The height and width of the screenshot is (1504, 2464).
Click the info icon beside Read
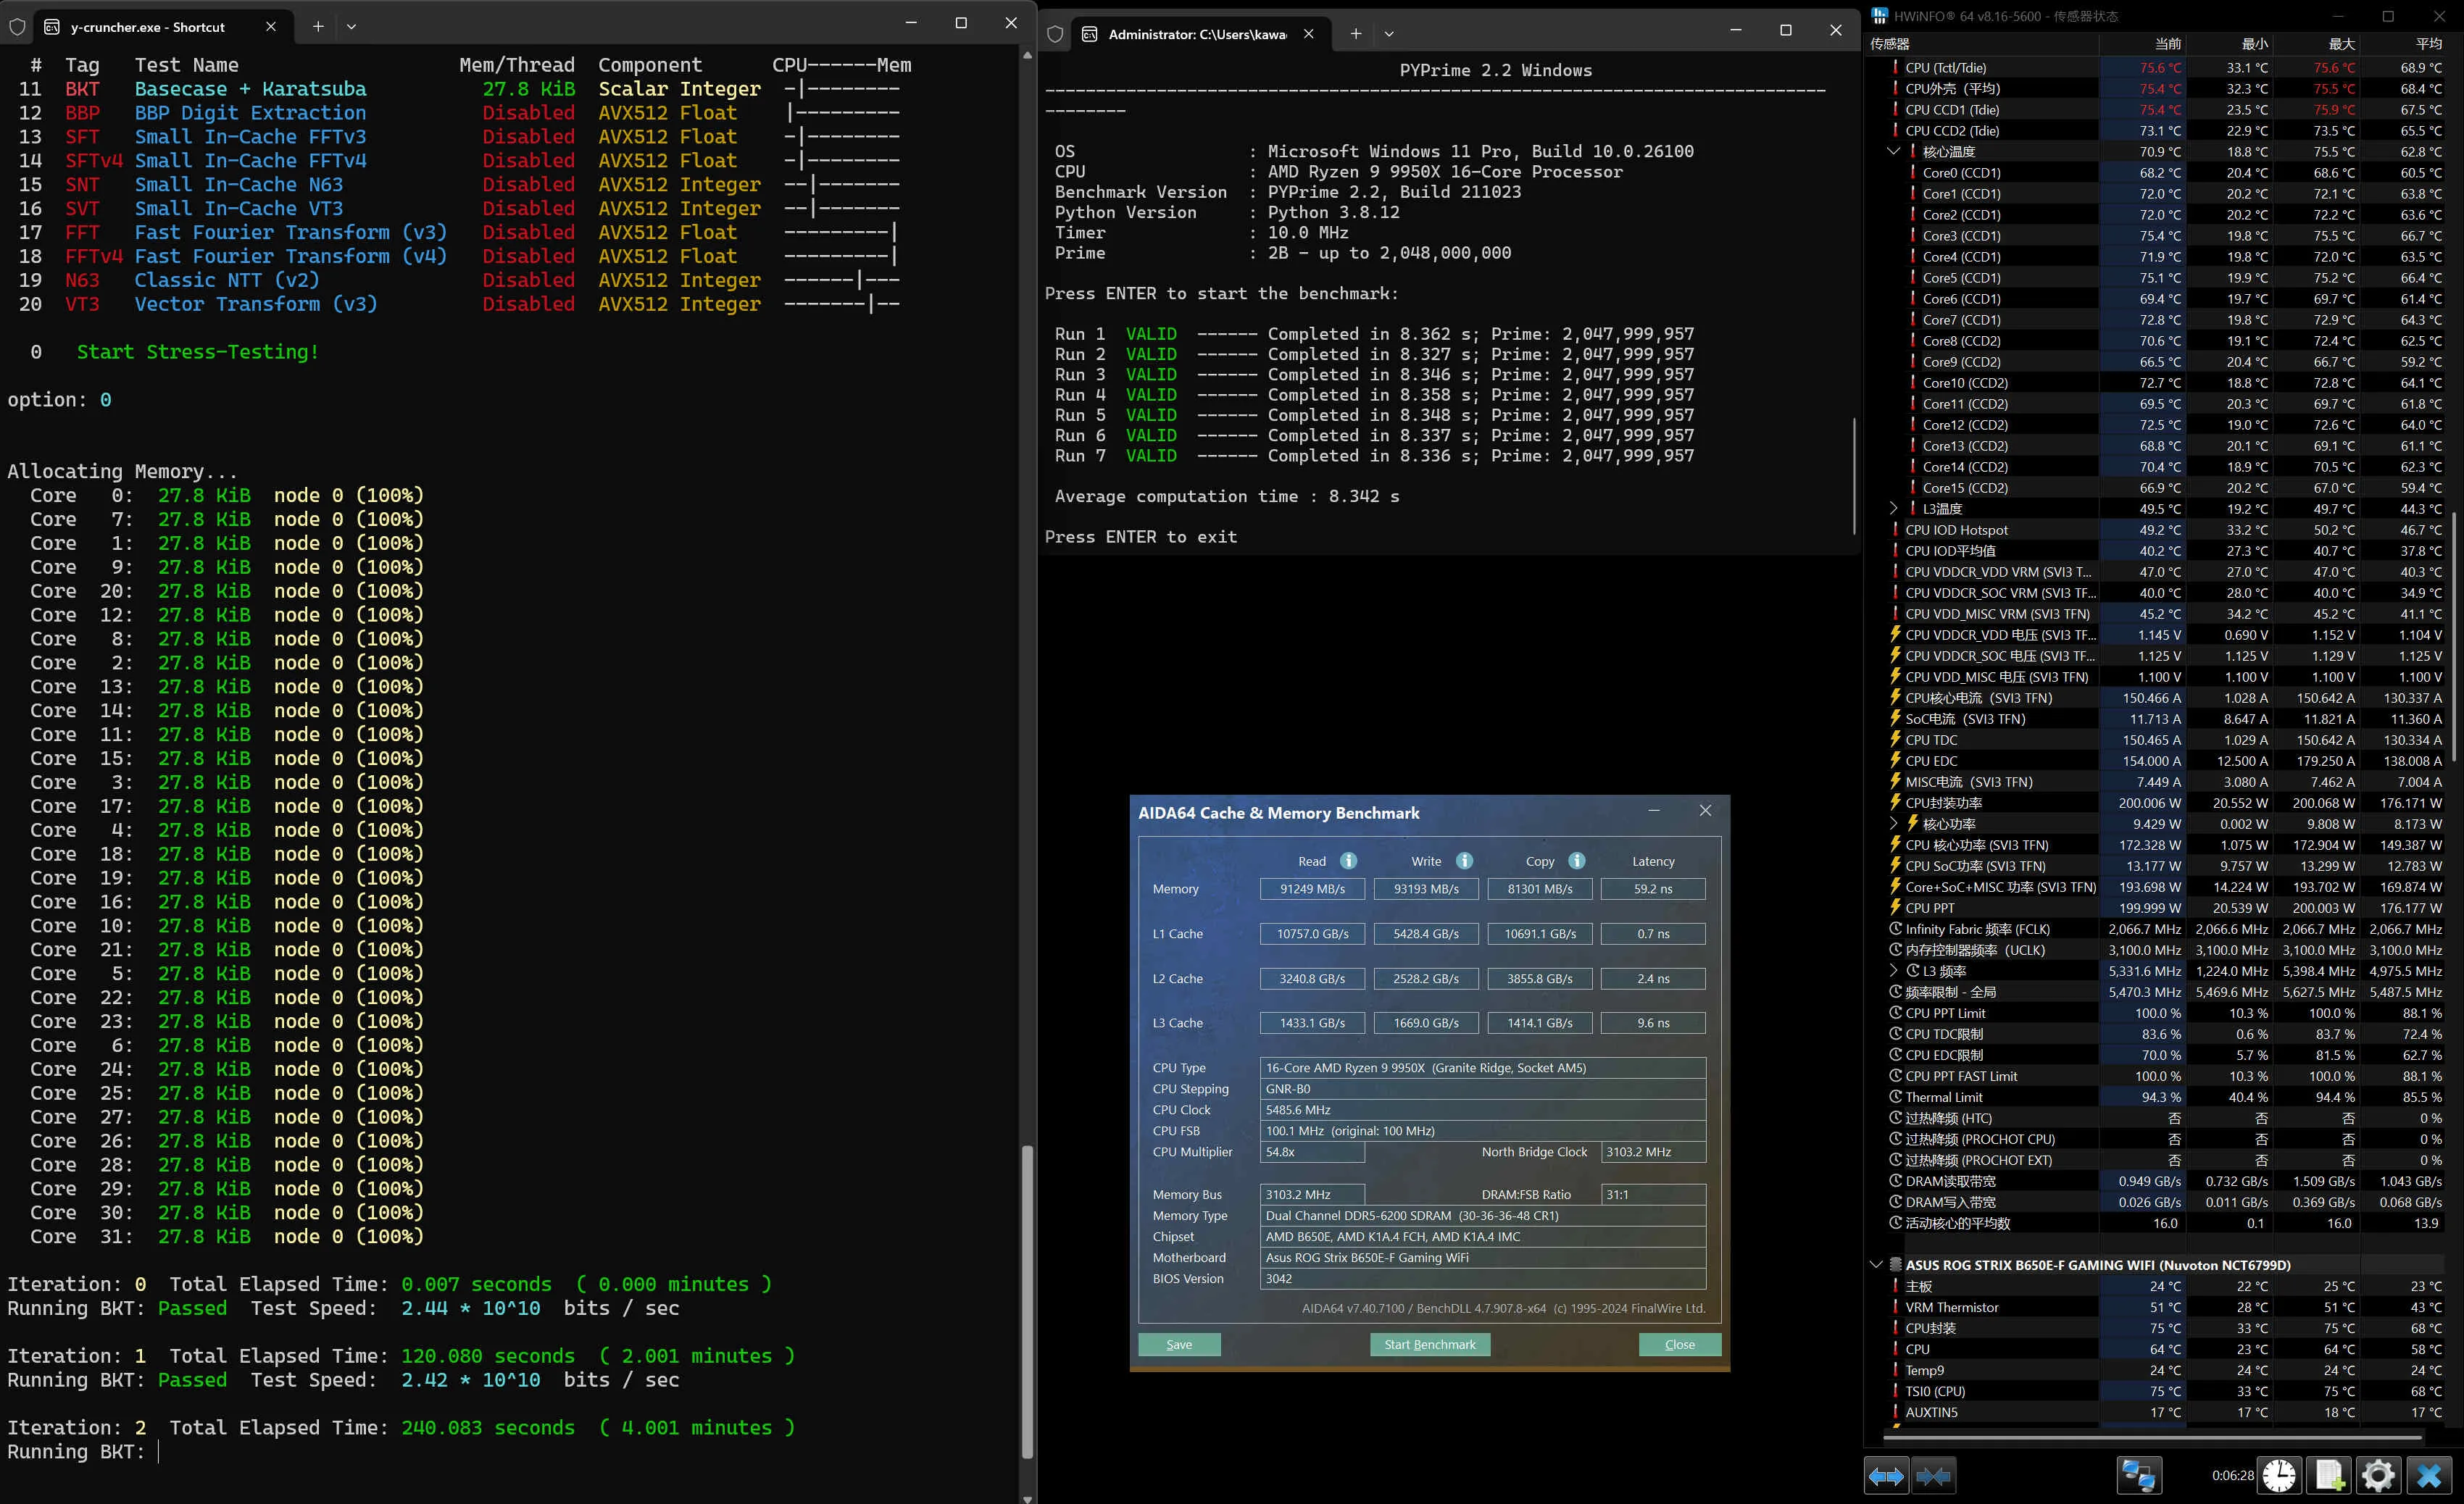1348,861
